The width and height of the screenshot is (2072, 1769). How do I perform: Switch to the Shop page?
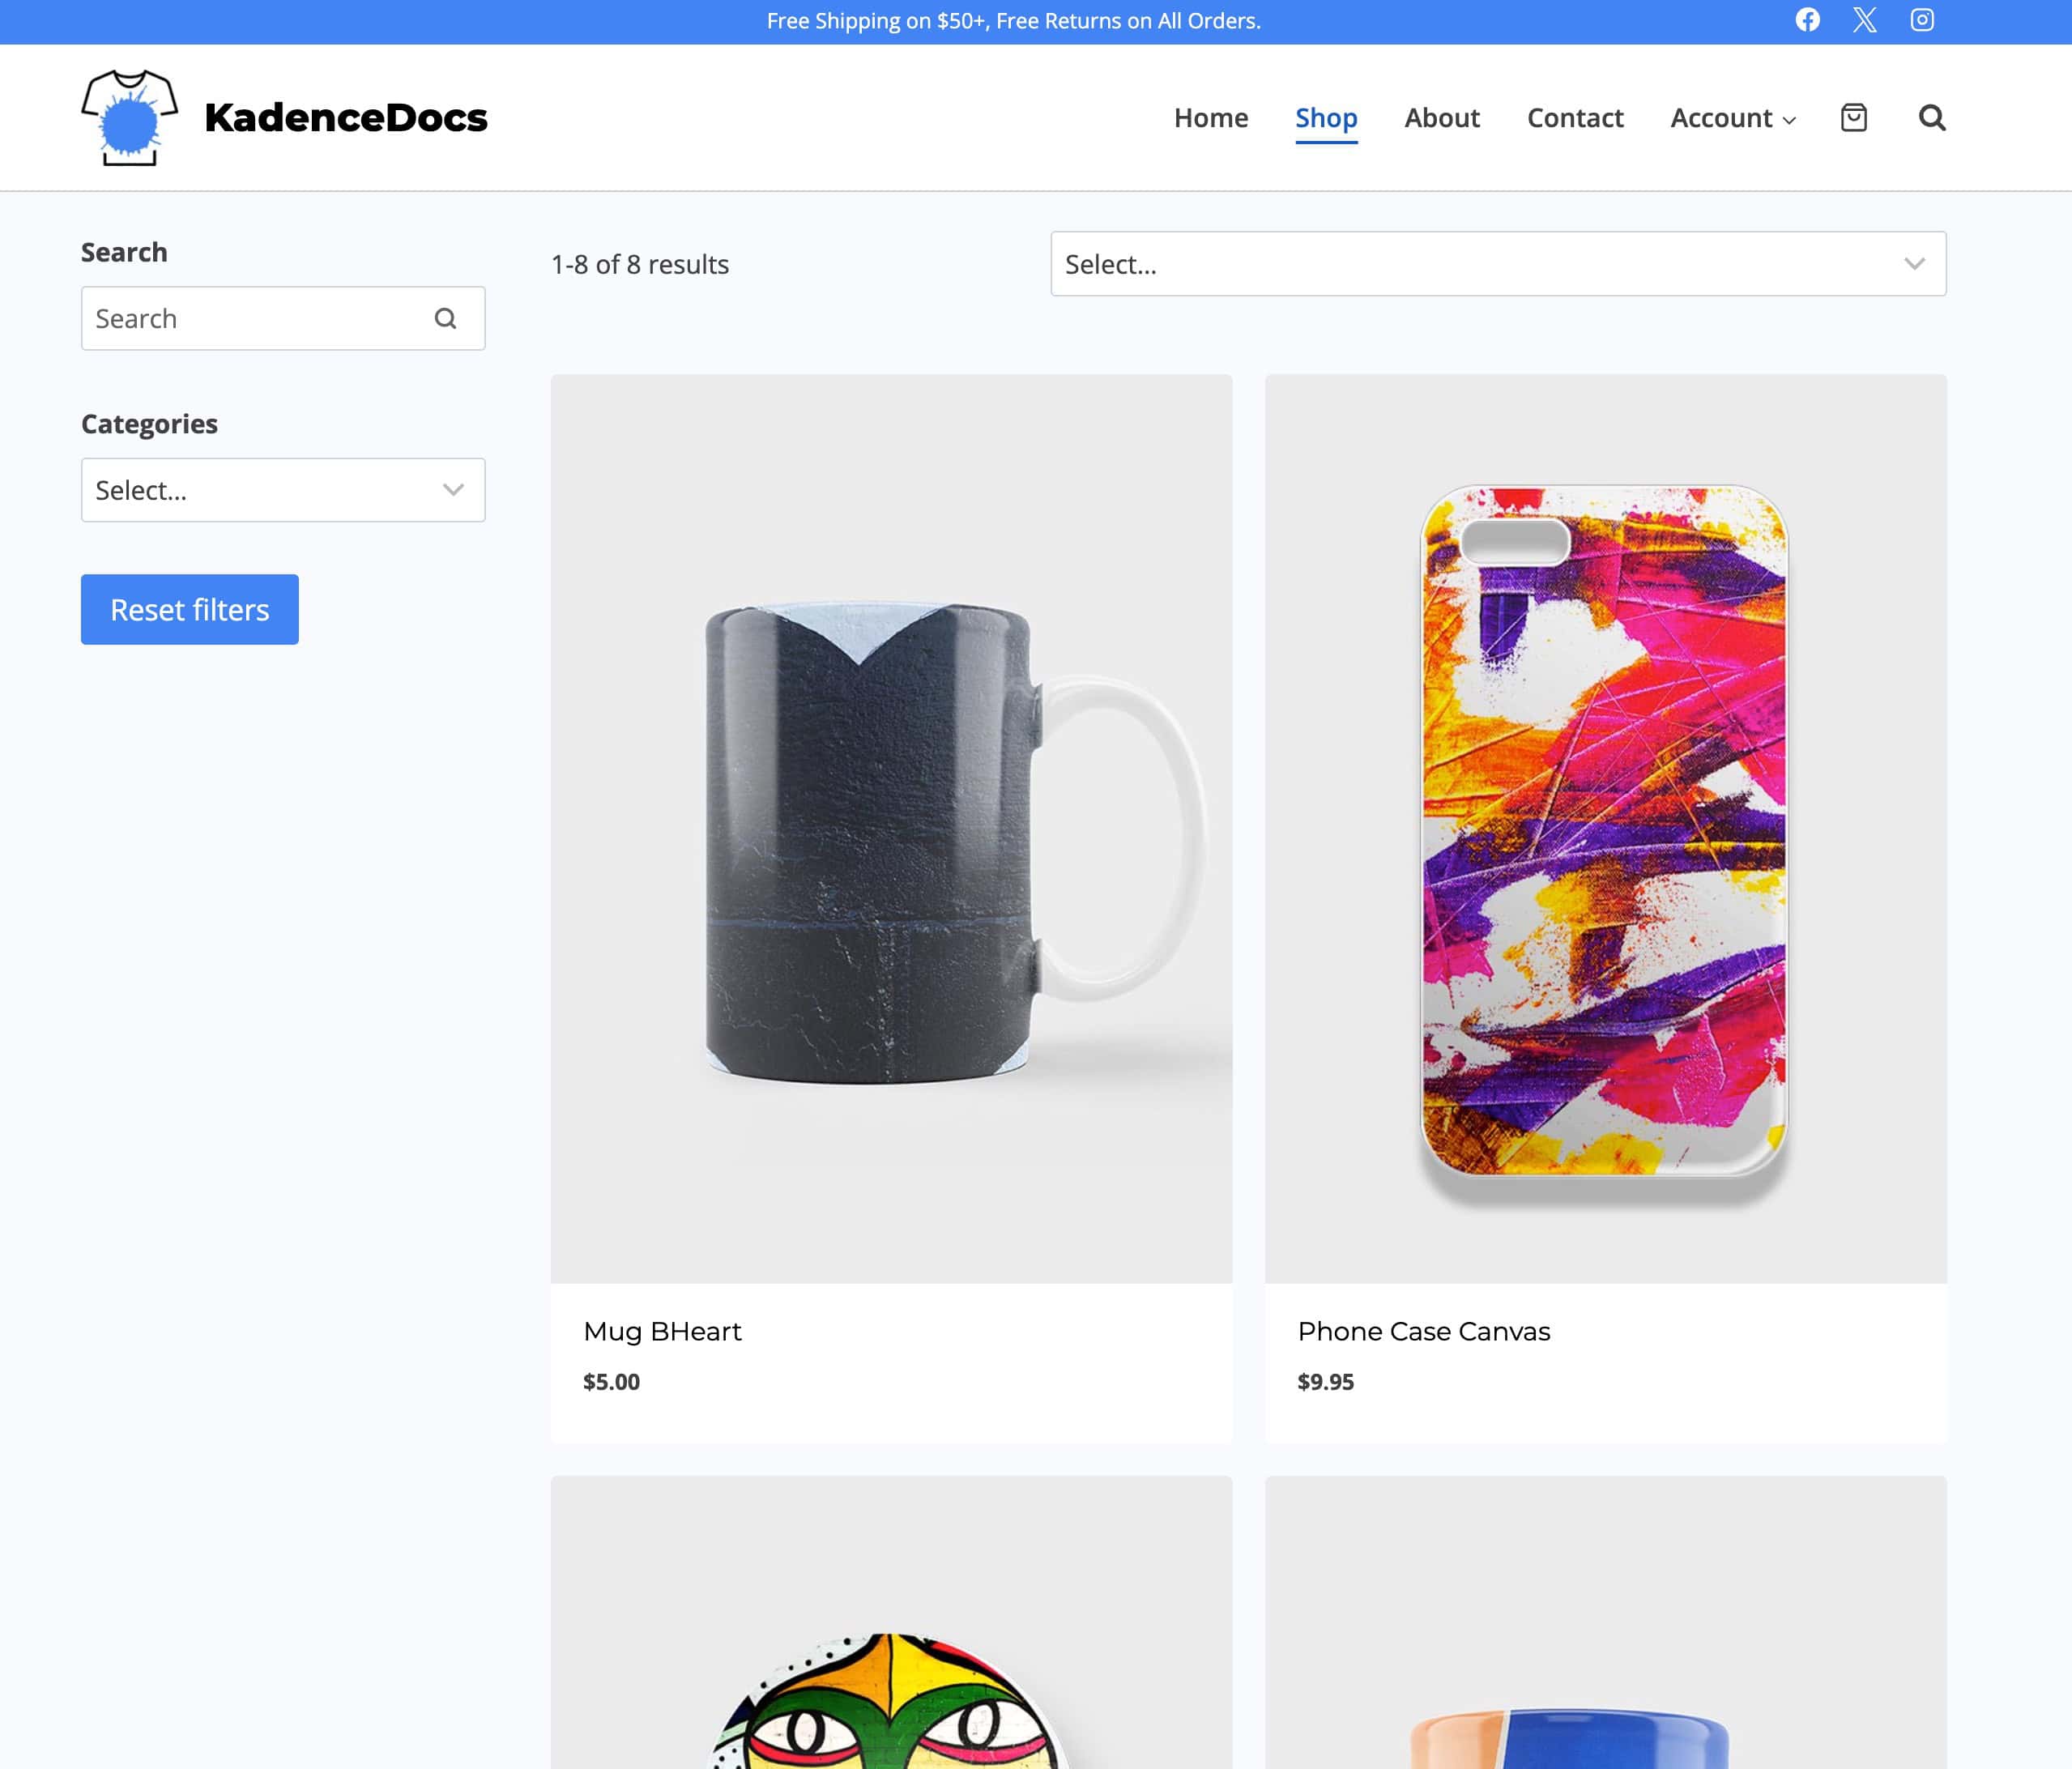pyautogui.click(x=1326, y=118)
